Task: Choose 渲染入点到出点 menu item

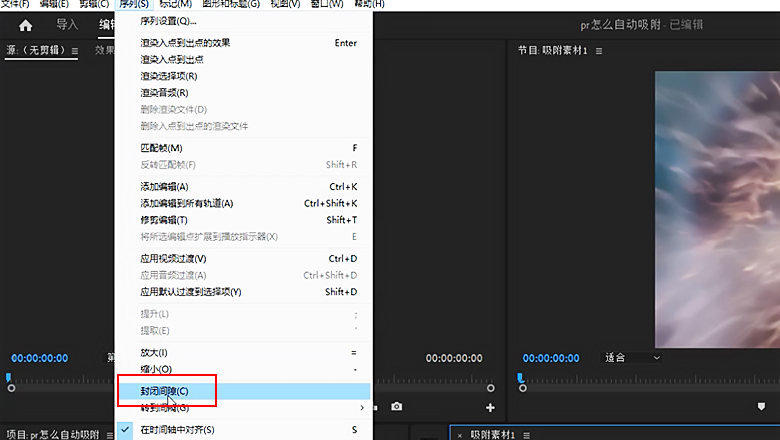Action: click(244, 60)
